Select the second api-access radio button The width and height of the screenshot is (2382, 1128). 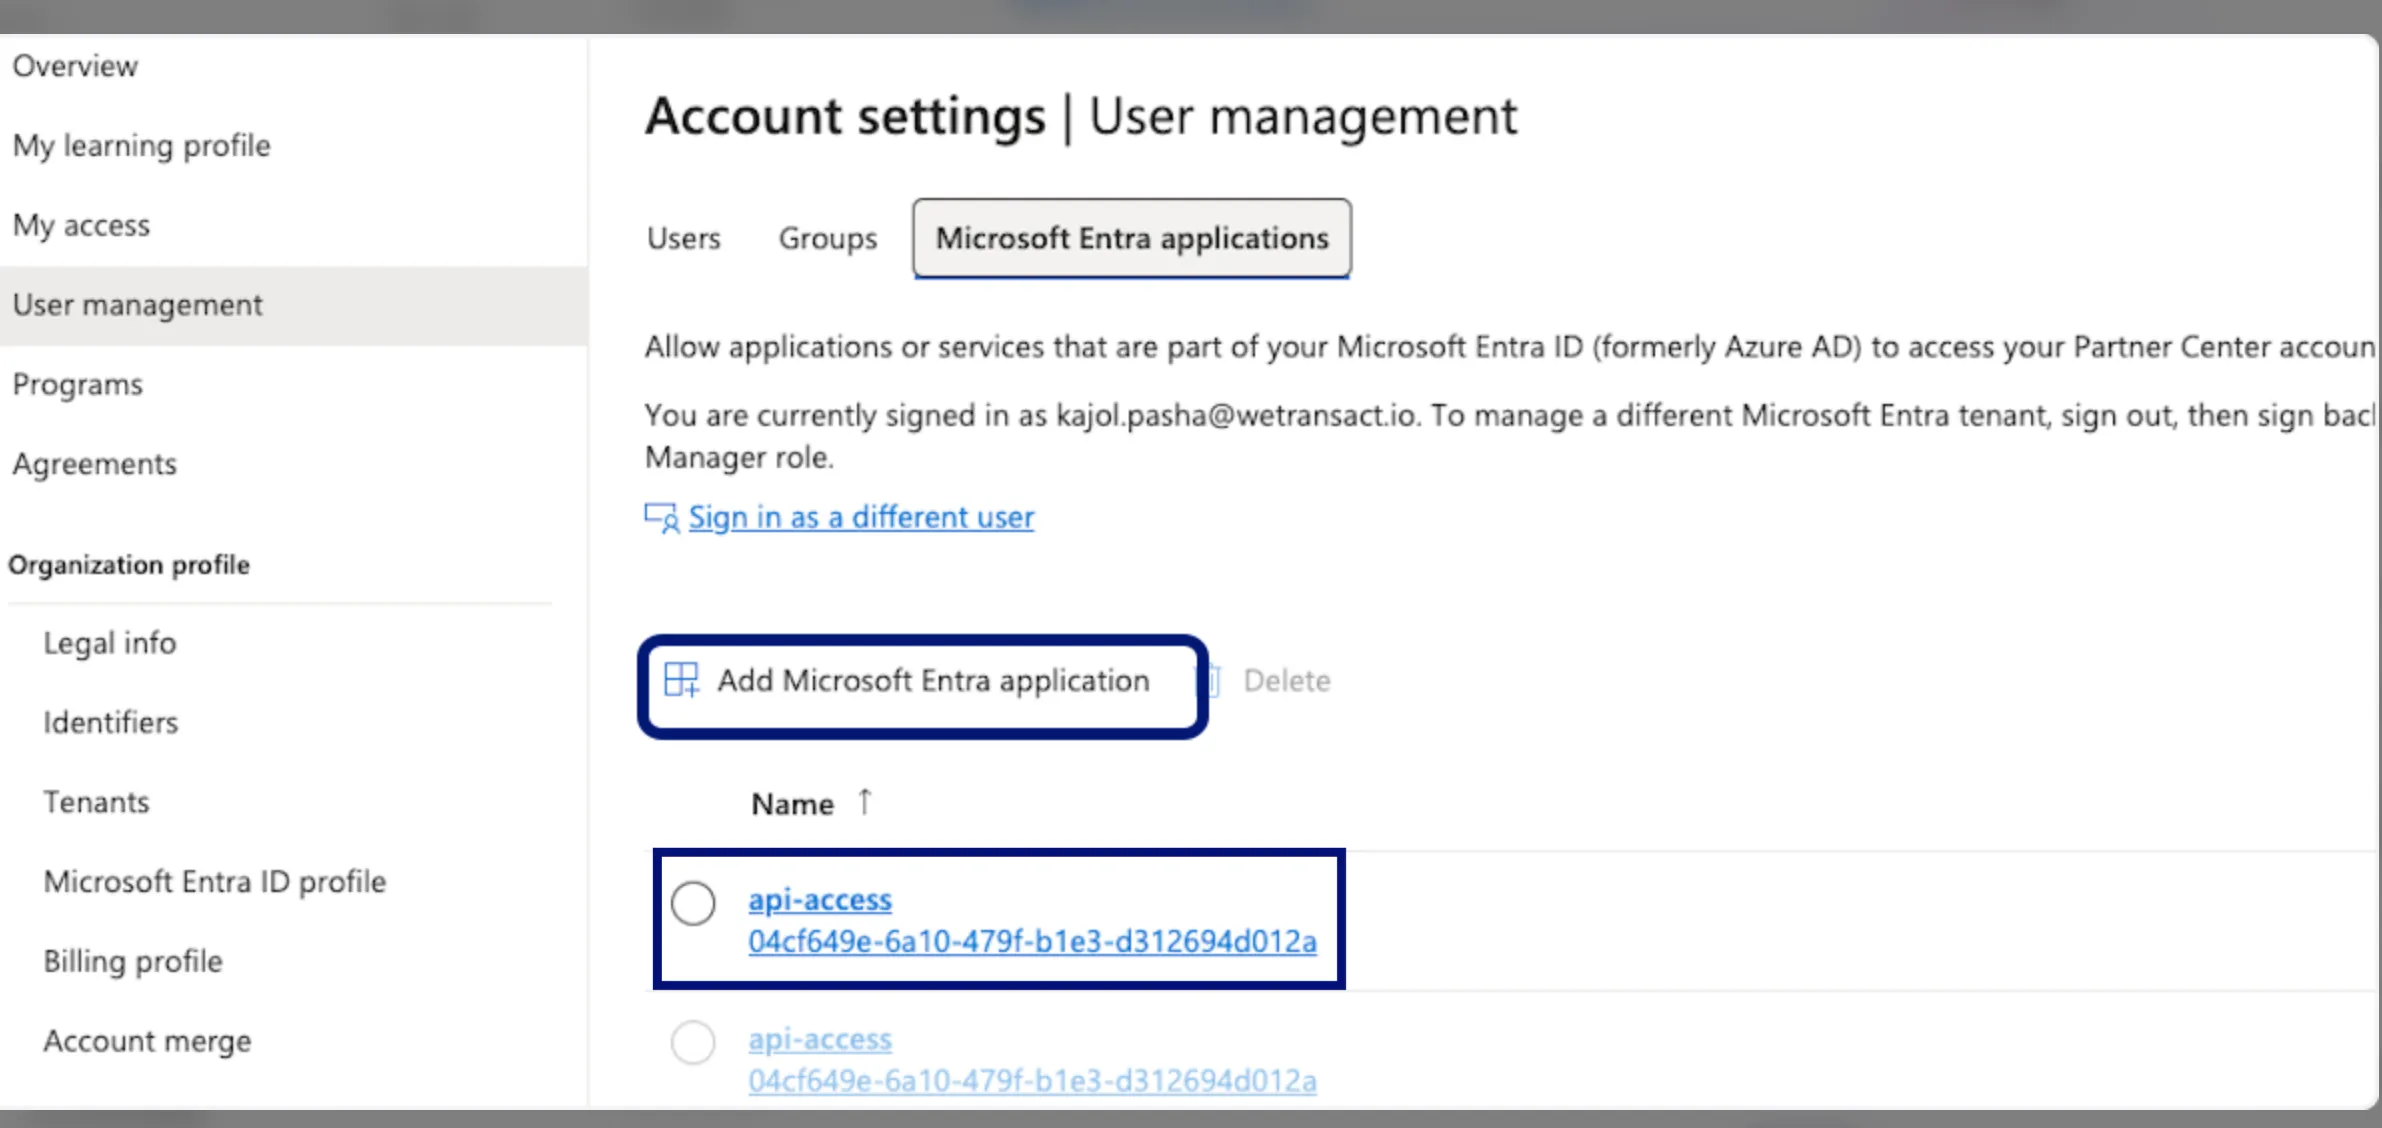tap(693, 1042)
